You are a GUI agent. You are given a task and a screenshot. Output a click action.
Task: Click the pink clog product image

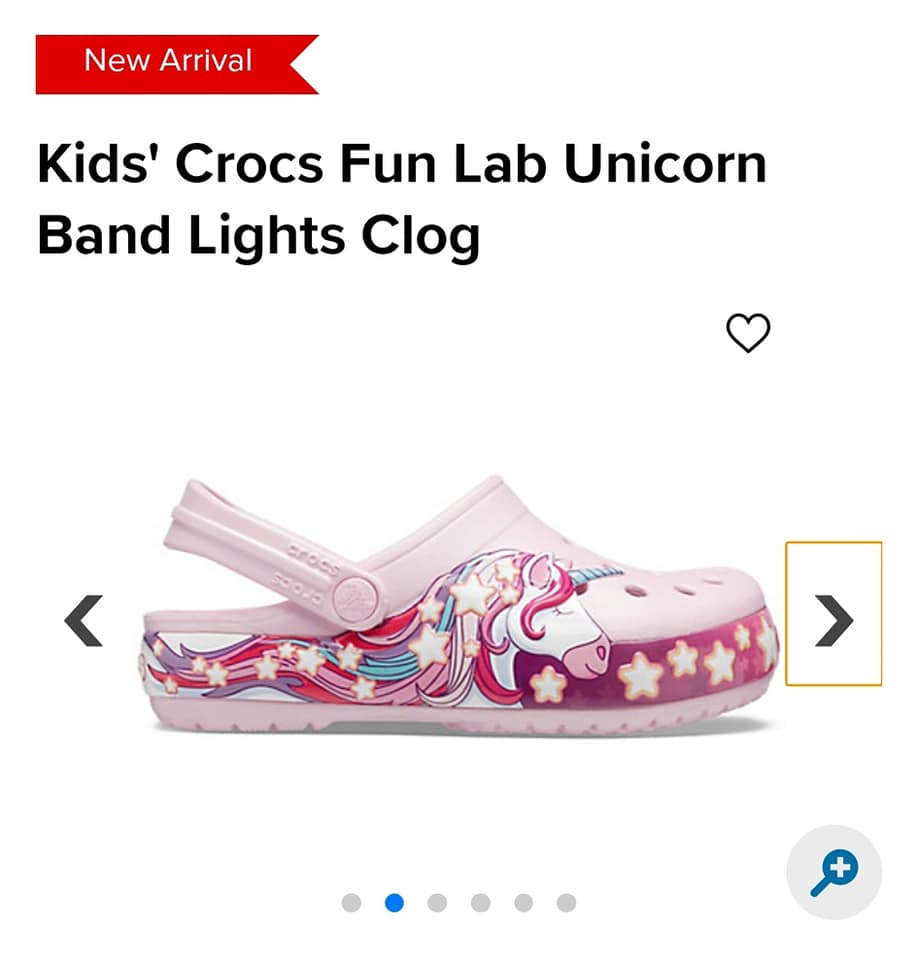[x=461, y=605]
